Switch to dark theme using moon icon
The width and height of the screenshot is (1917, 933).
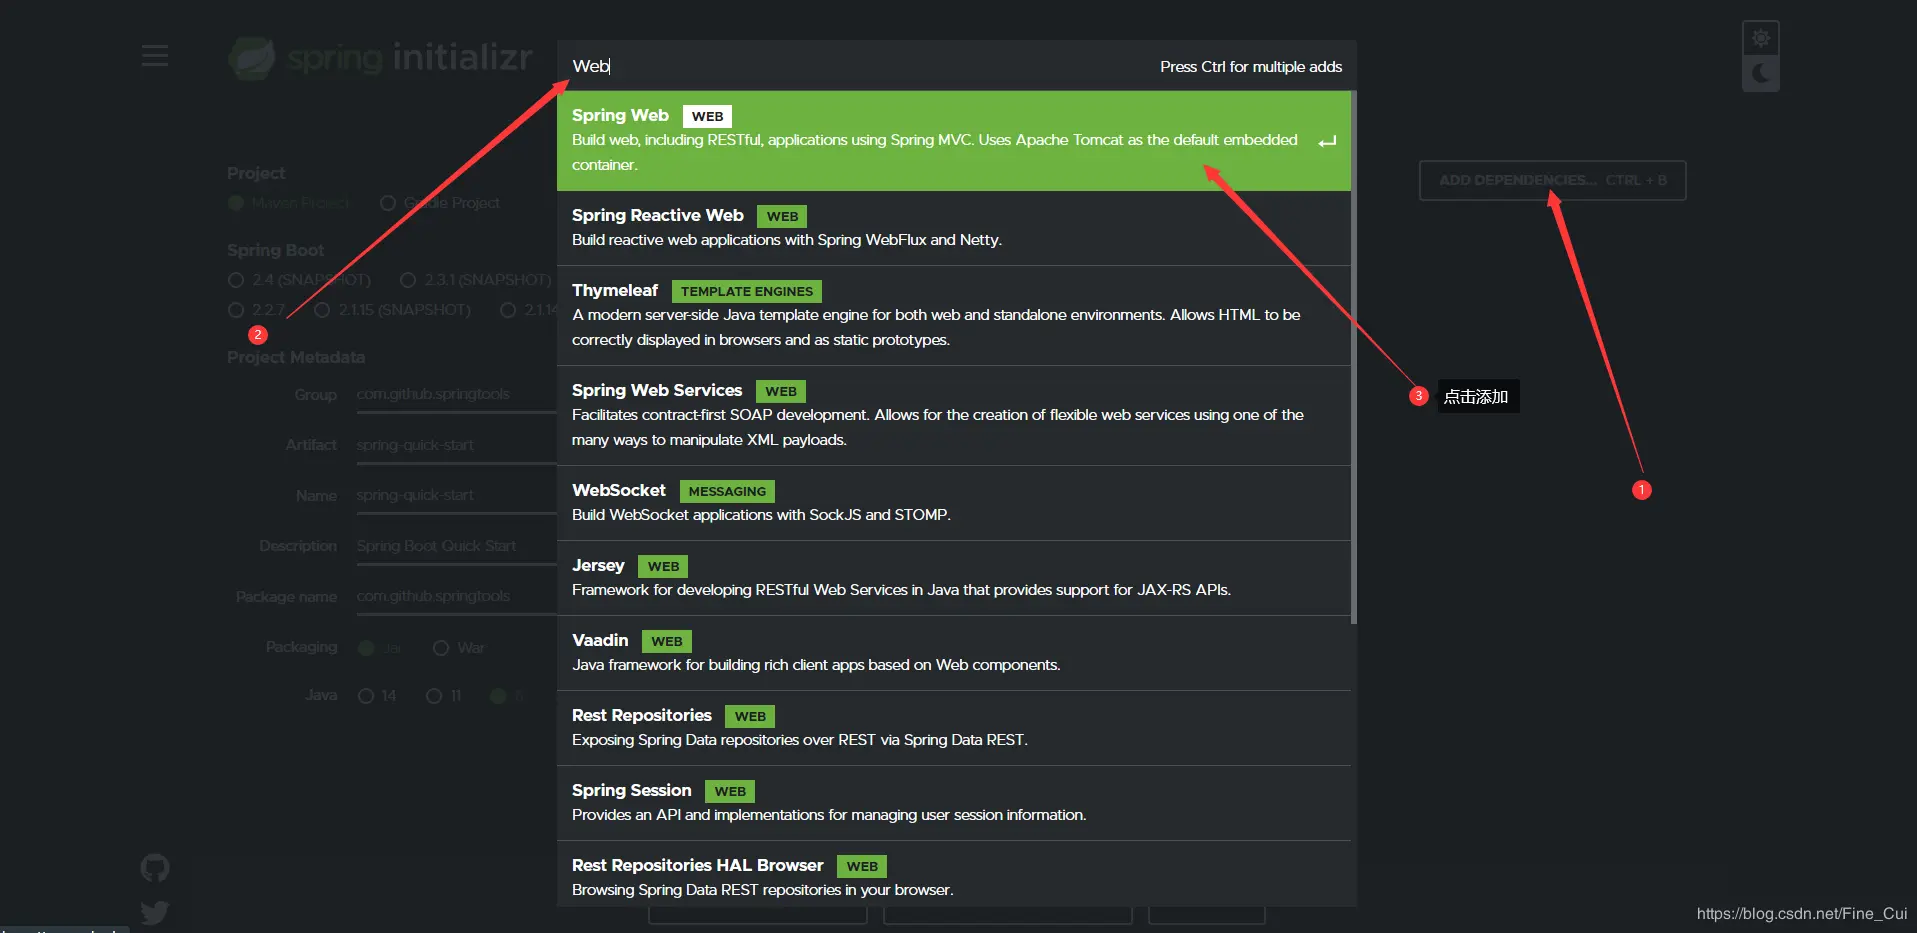(1761, 73)
